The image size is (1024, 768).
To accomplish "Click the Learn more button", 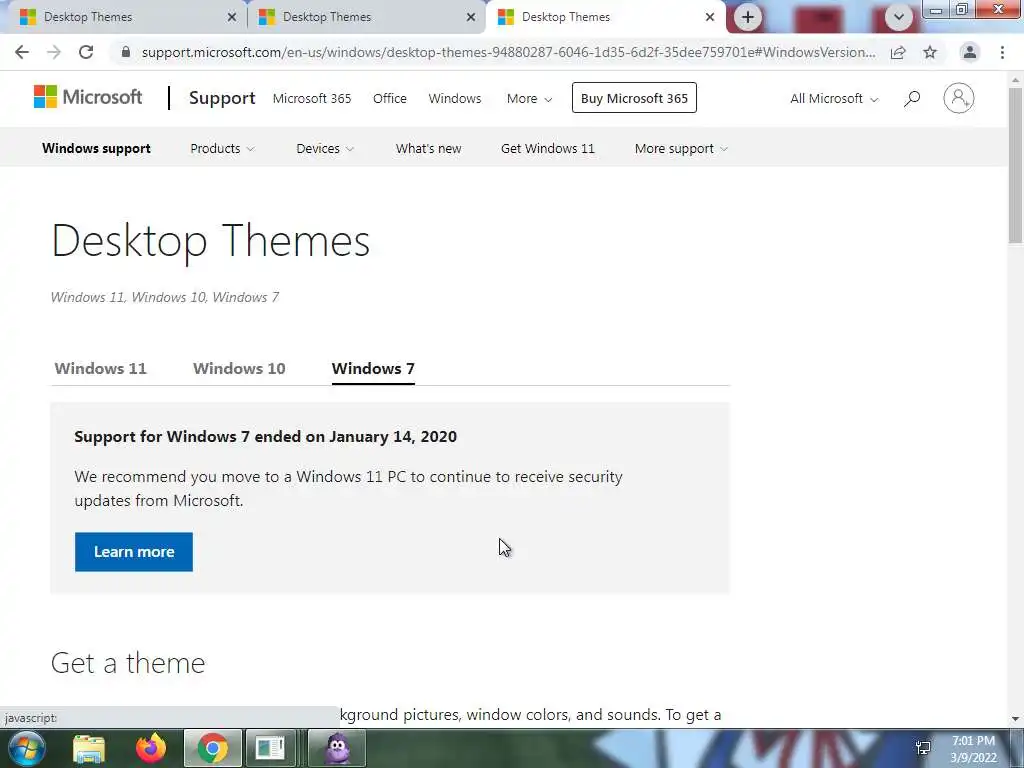I will pos(134,552).
